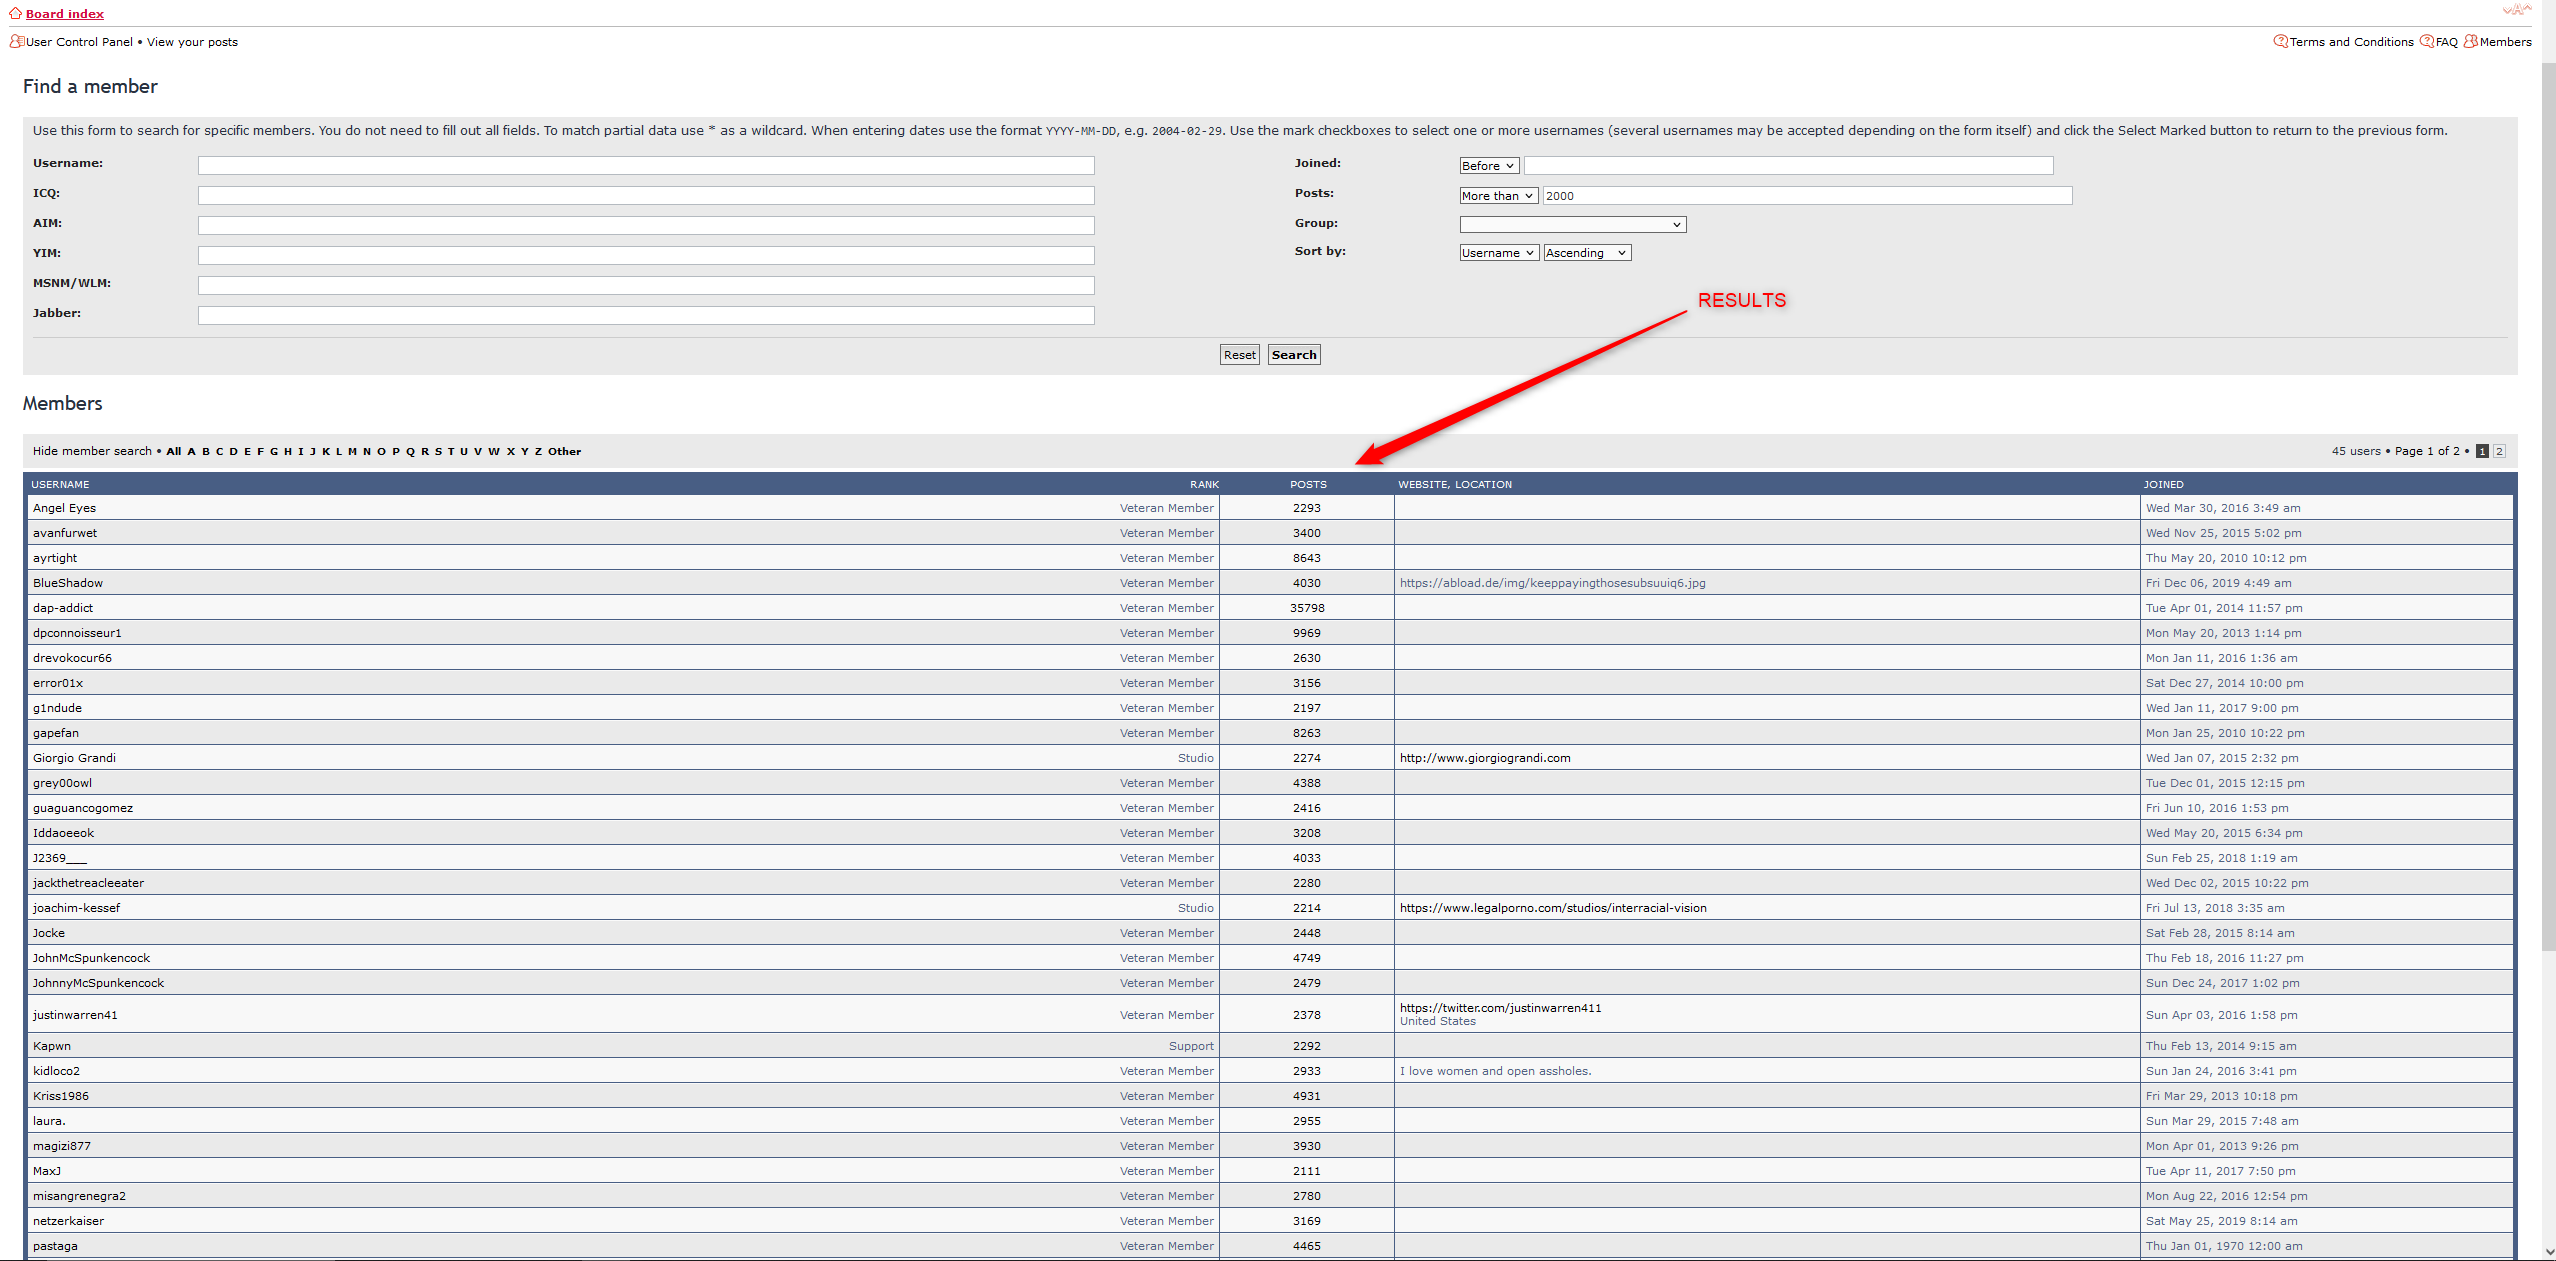Click the User Control Panel icon
This screenshot has height=1261, width=2556.
[x=16, y=41]
